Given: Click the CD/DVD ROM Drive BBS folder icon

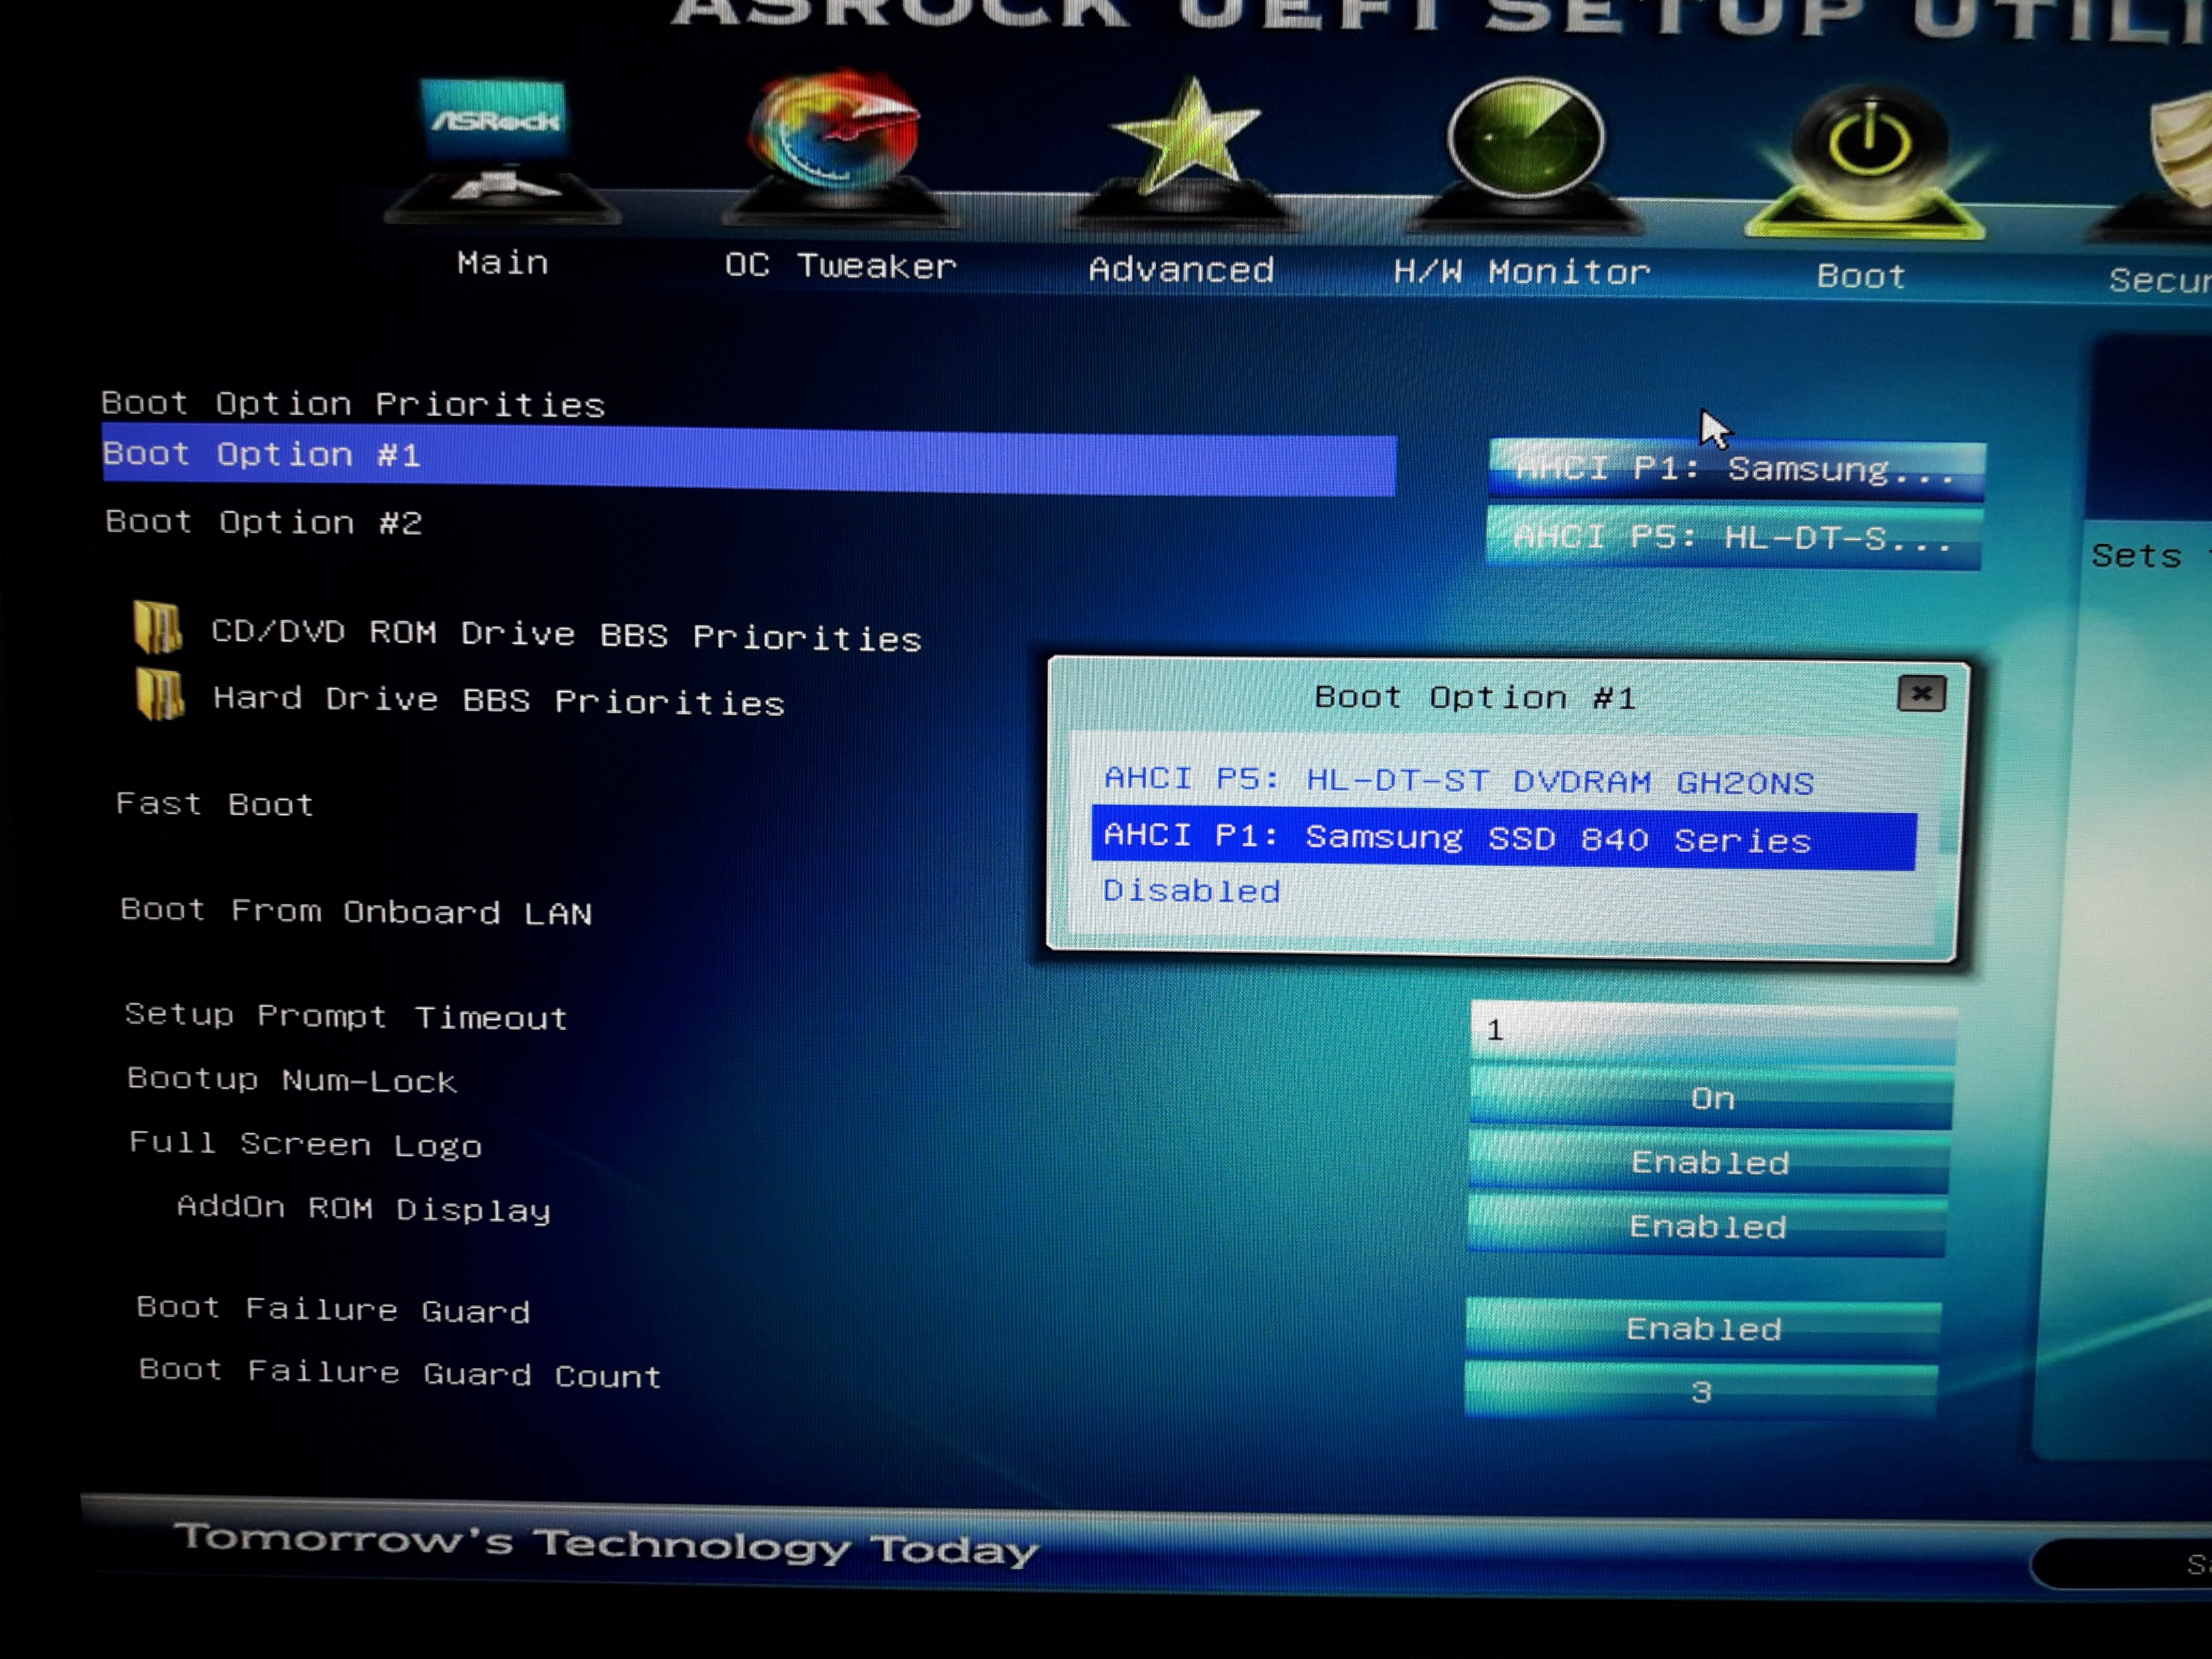Looking at the screenshot, I should (x=158, y=628).
